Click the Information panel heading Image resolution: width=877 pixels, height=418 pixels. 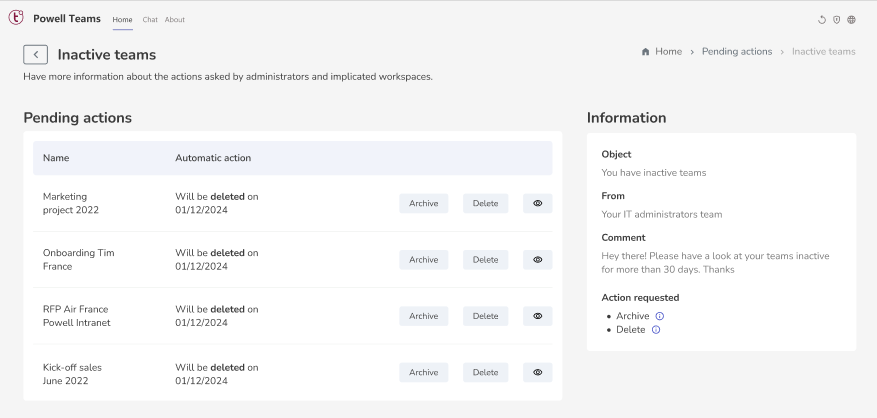626,118
